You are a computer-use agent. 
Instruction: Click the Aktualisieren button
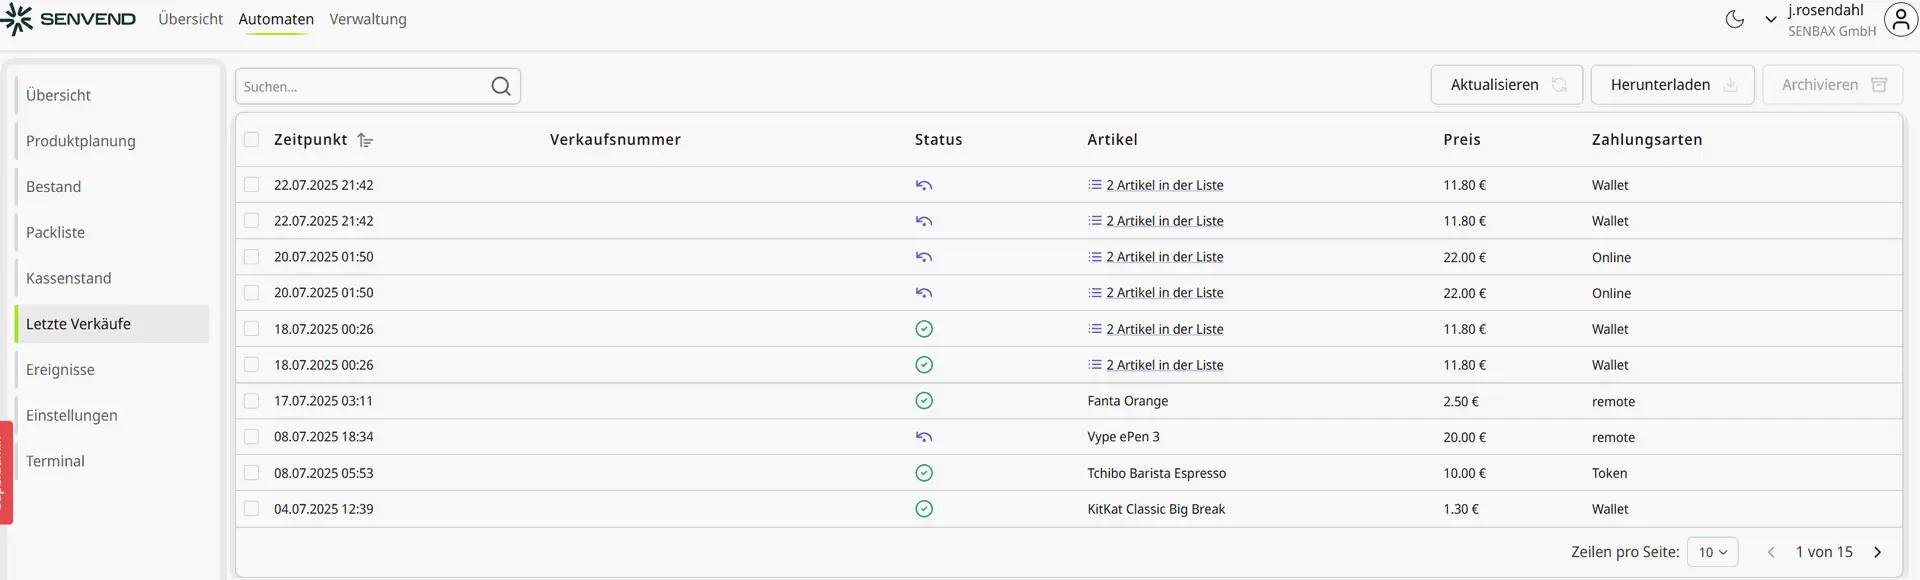click(1506, 85)
